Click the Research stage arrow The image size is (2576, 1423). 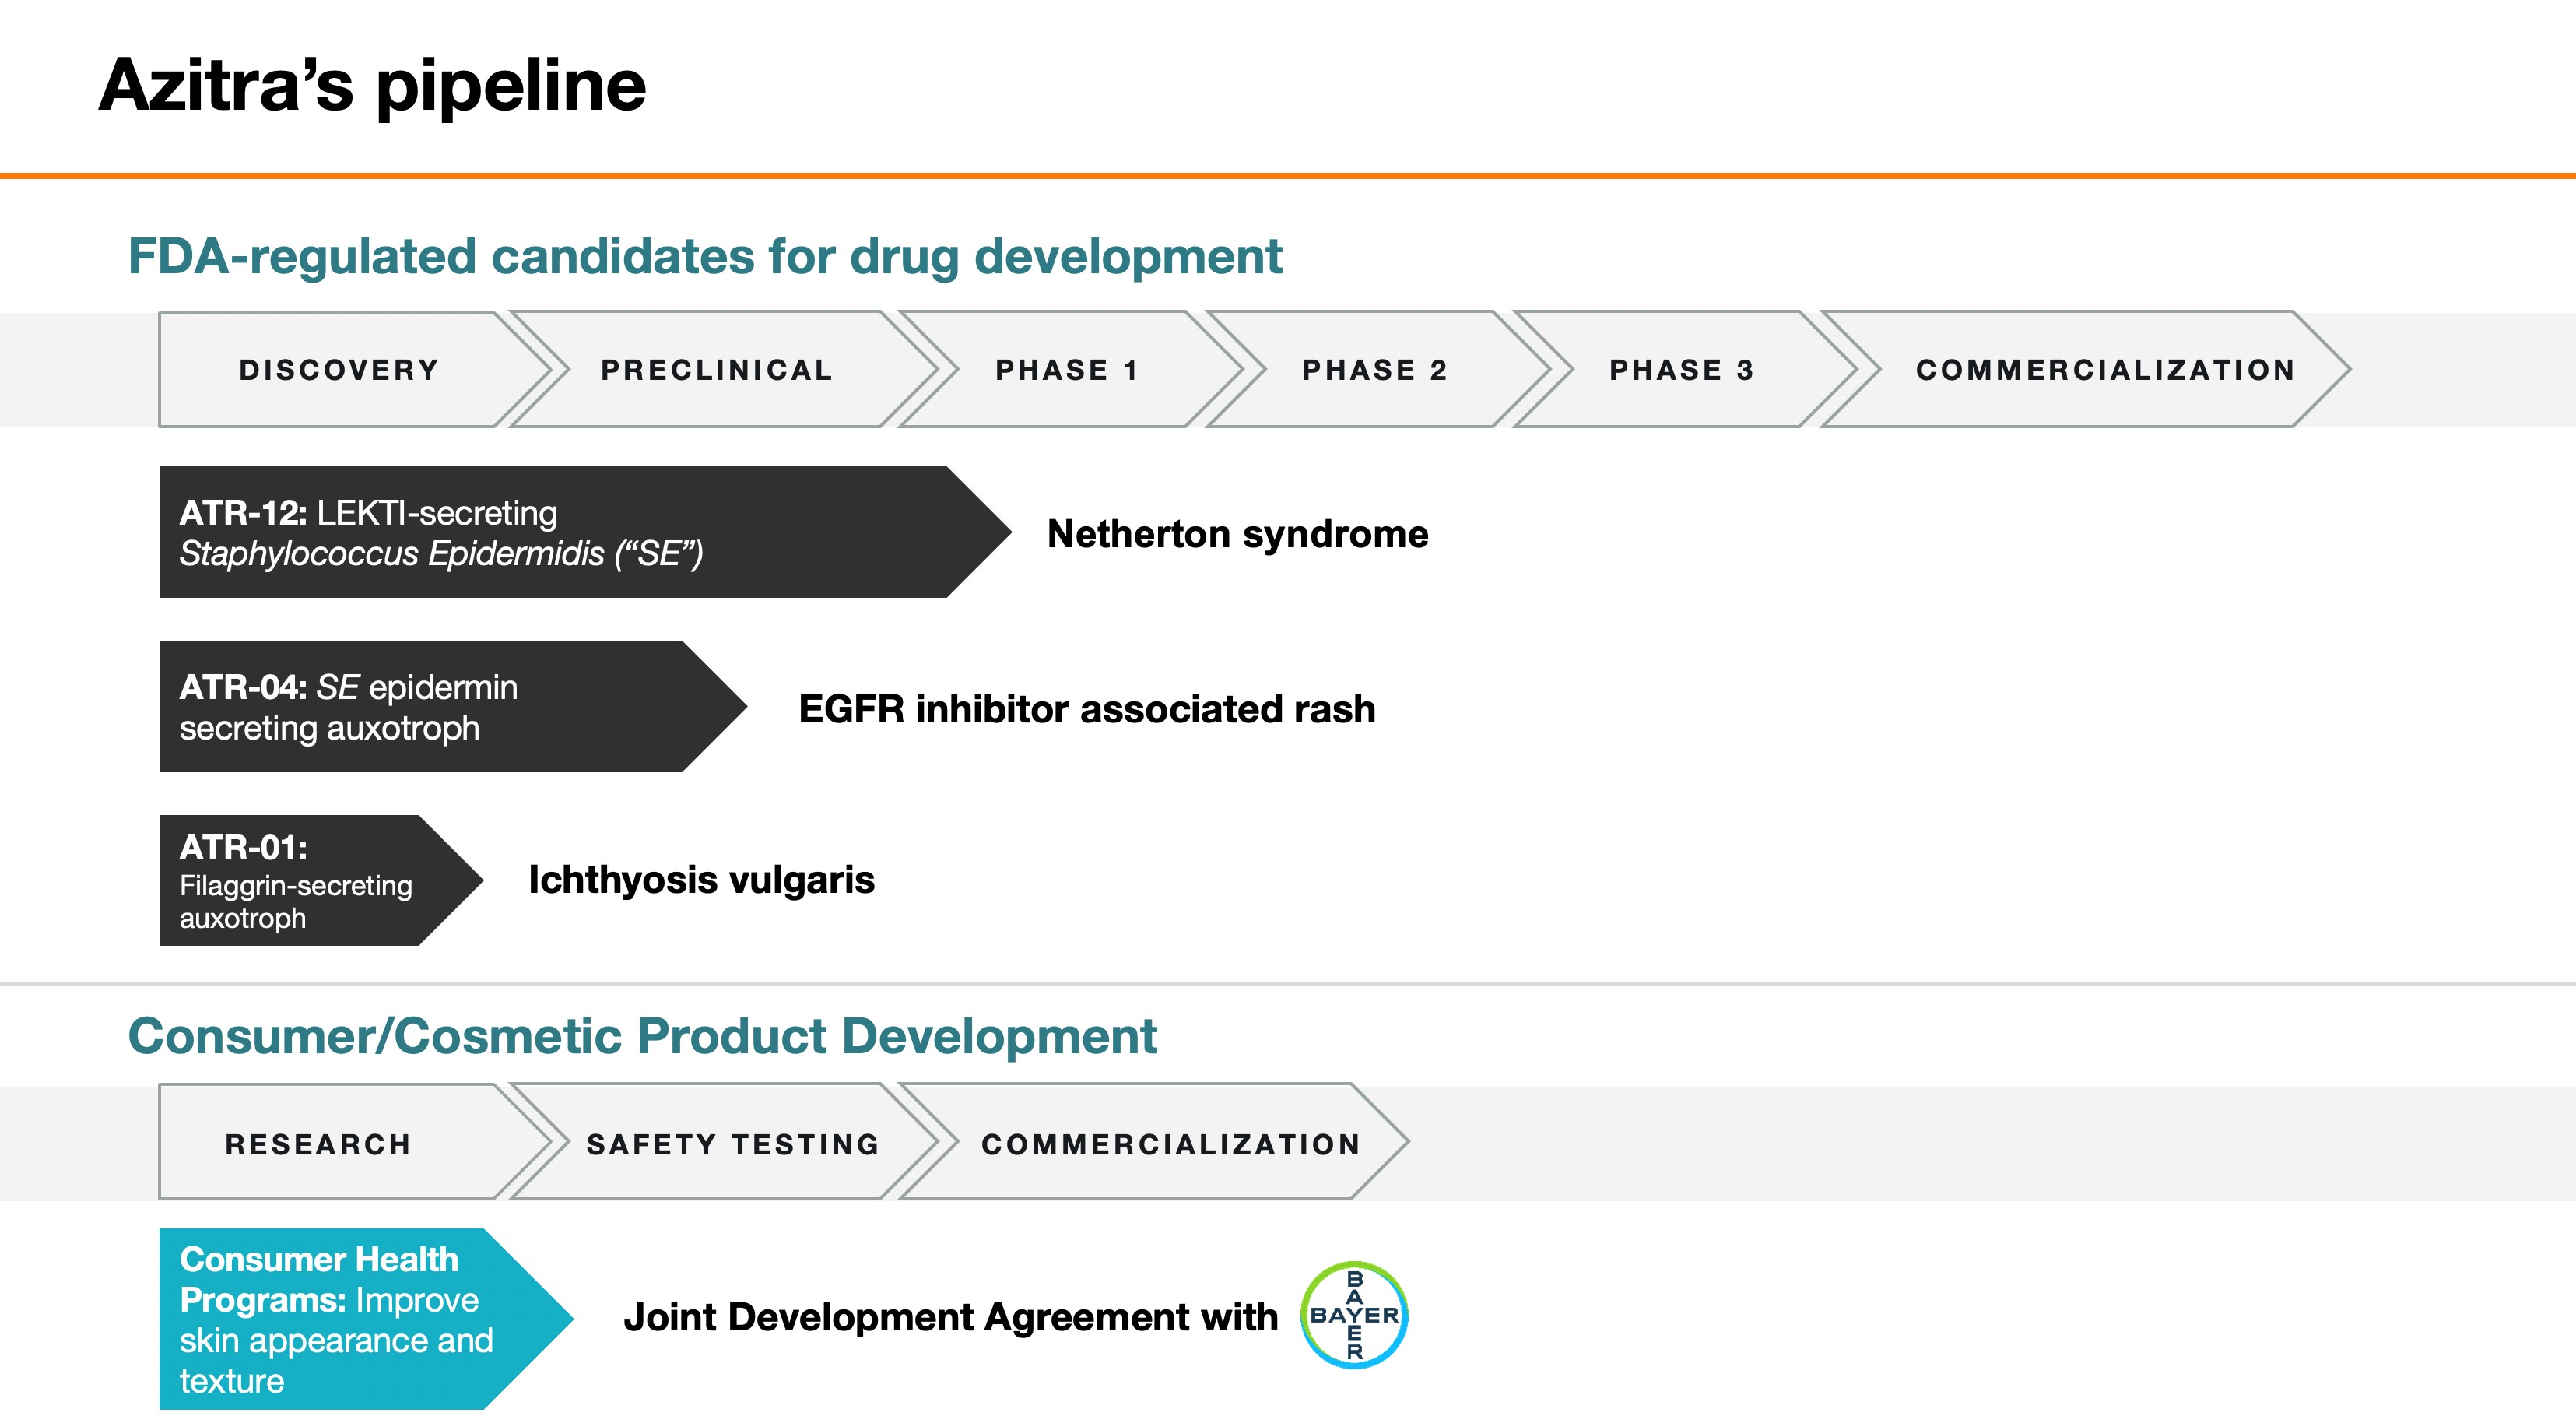pyautogui.click(x=318, y=1144)
